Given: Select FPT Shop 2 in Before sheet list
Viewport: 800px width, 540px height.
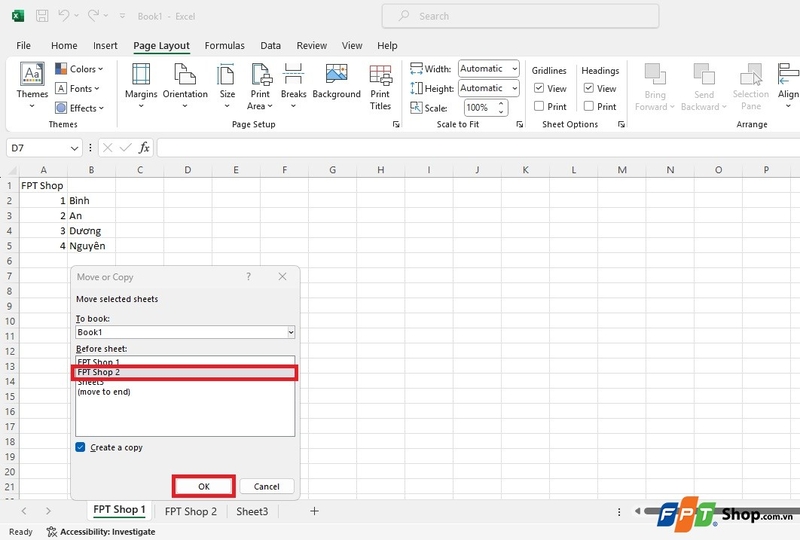Looking at the screenshot, I should (x=185, y=372).
